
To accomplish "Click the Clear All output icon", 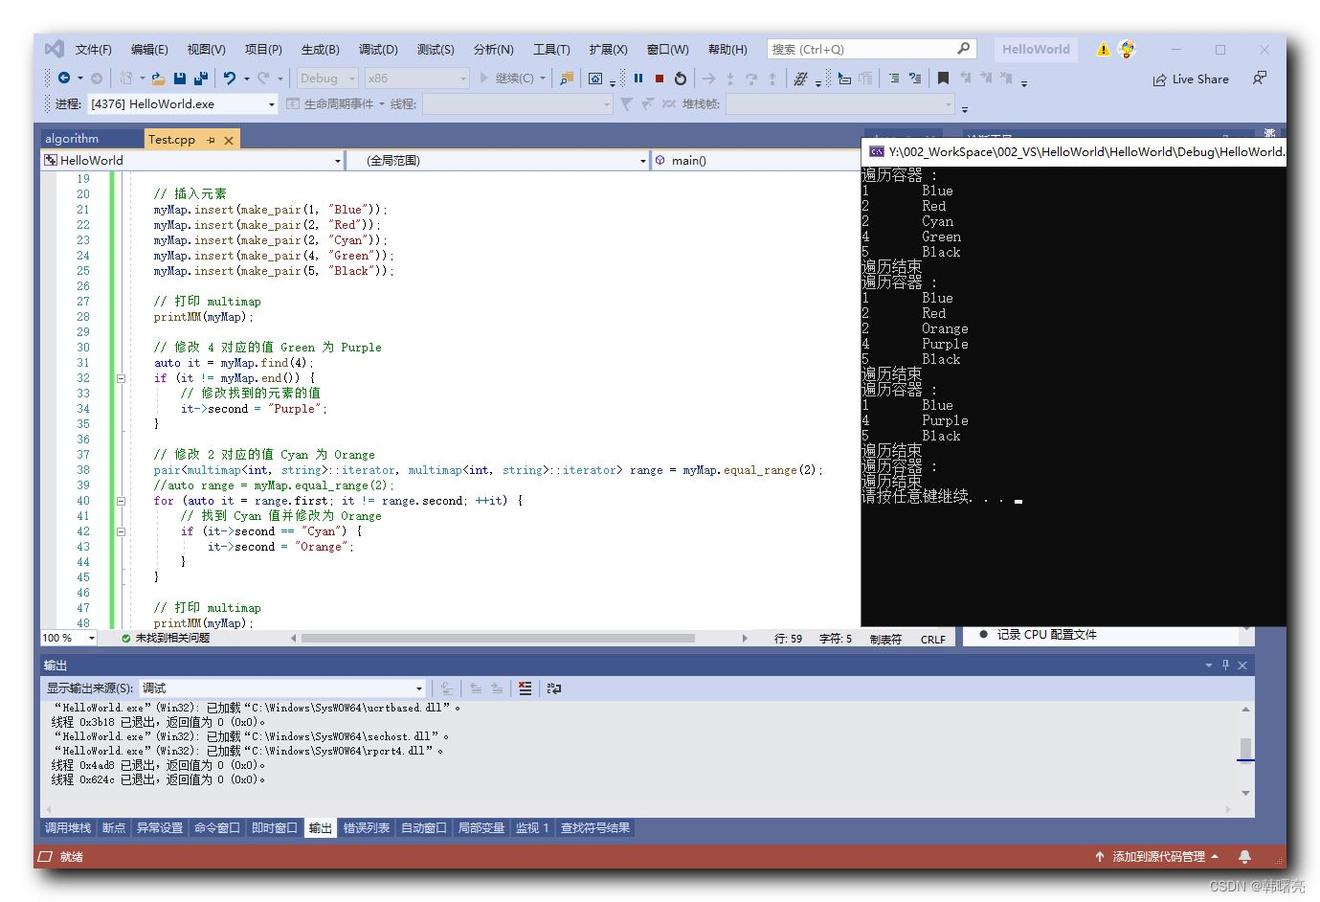I will (525, 688).
